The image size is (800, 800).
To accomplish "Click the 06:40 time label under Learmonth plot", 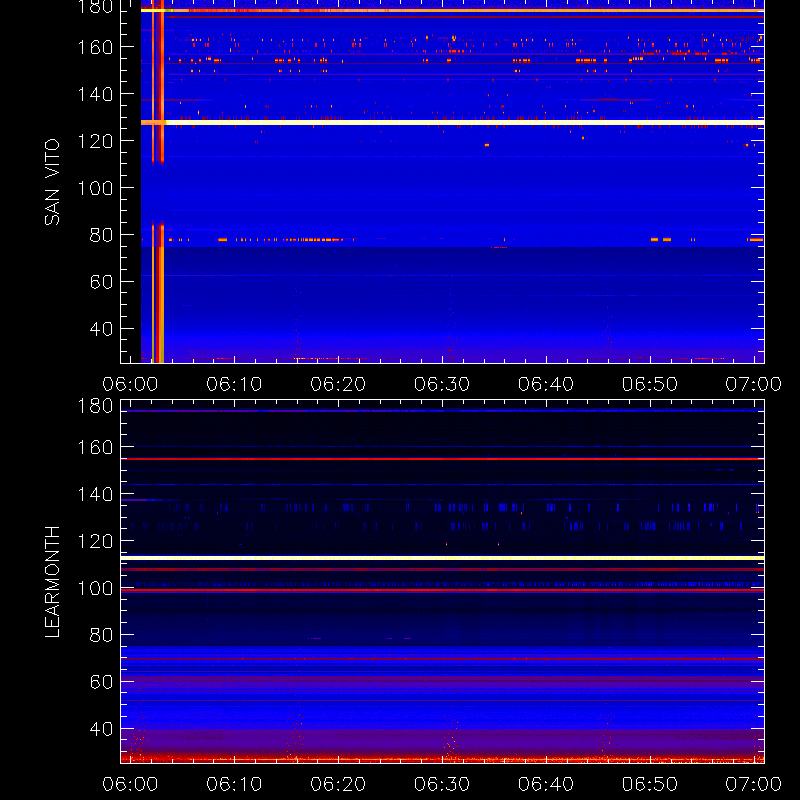I will 546,784.
